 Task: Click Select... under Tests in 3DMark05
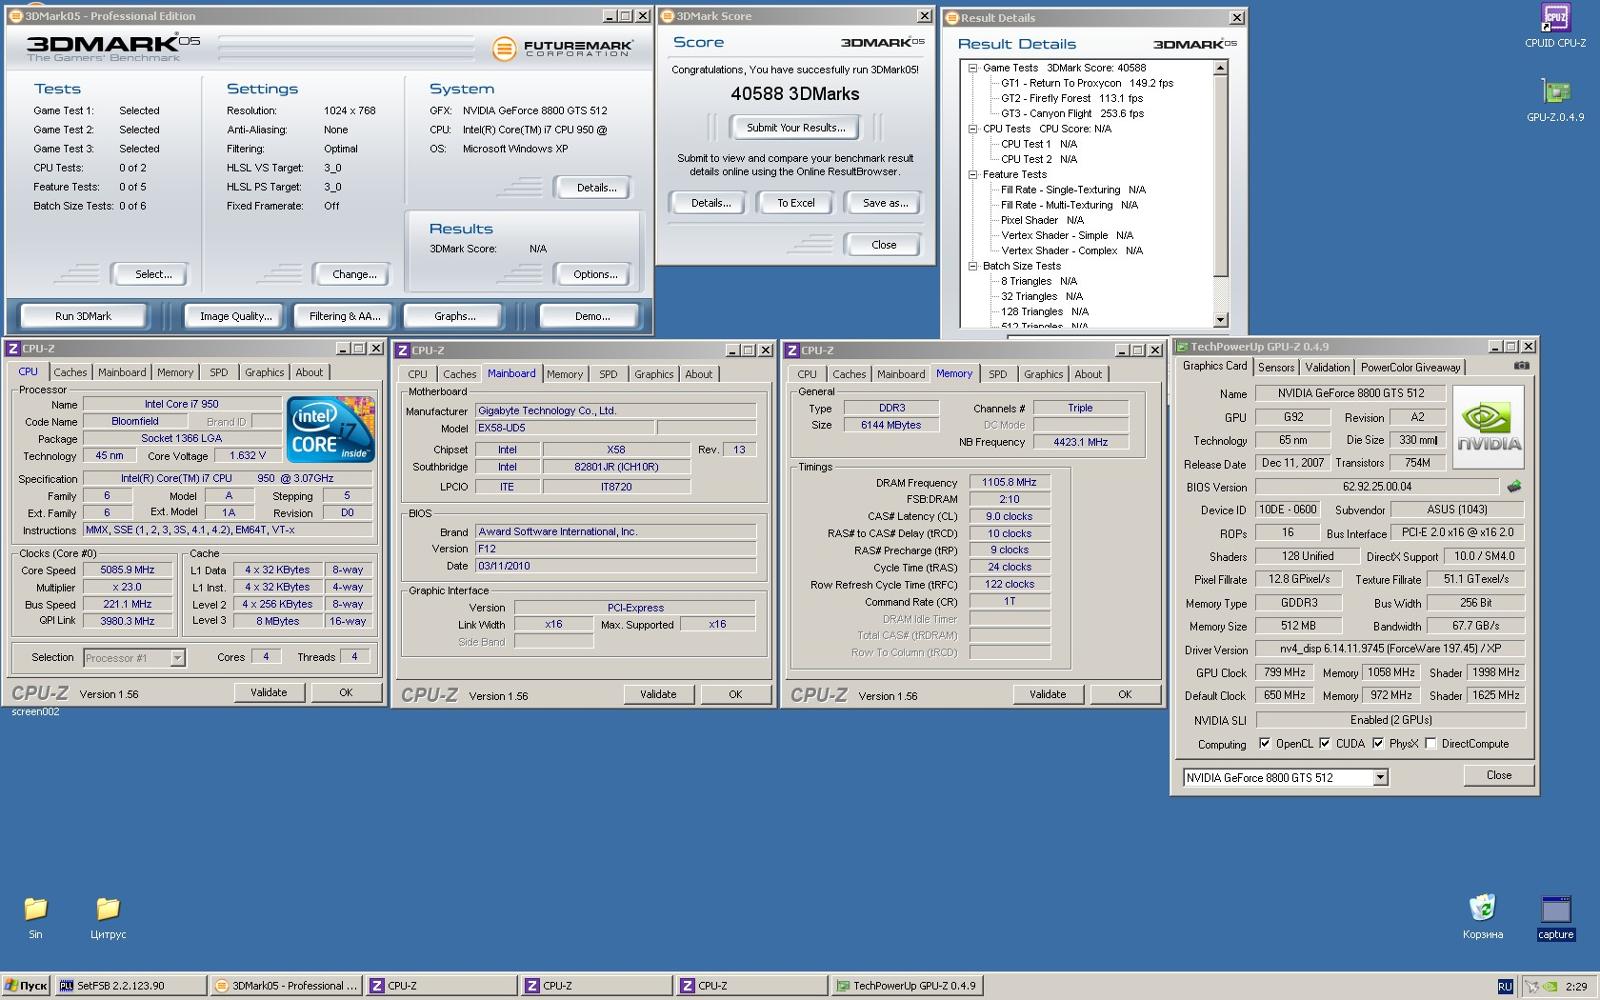(x=153, y=274)
